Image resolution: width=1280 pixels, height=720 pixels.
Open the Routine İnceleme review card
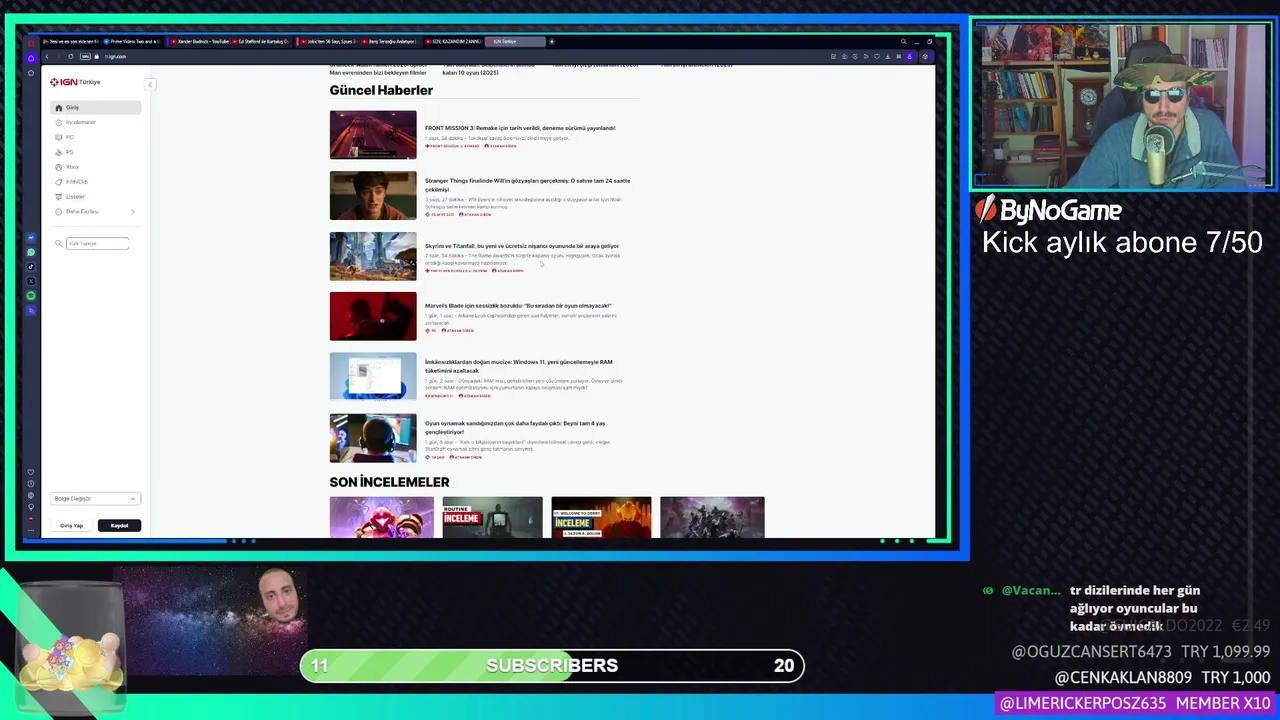(x=493, y=517)
